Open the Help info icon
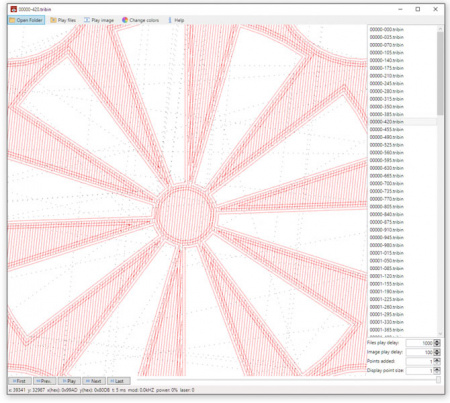 (170, 20)
